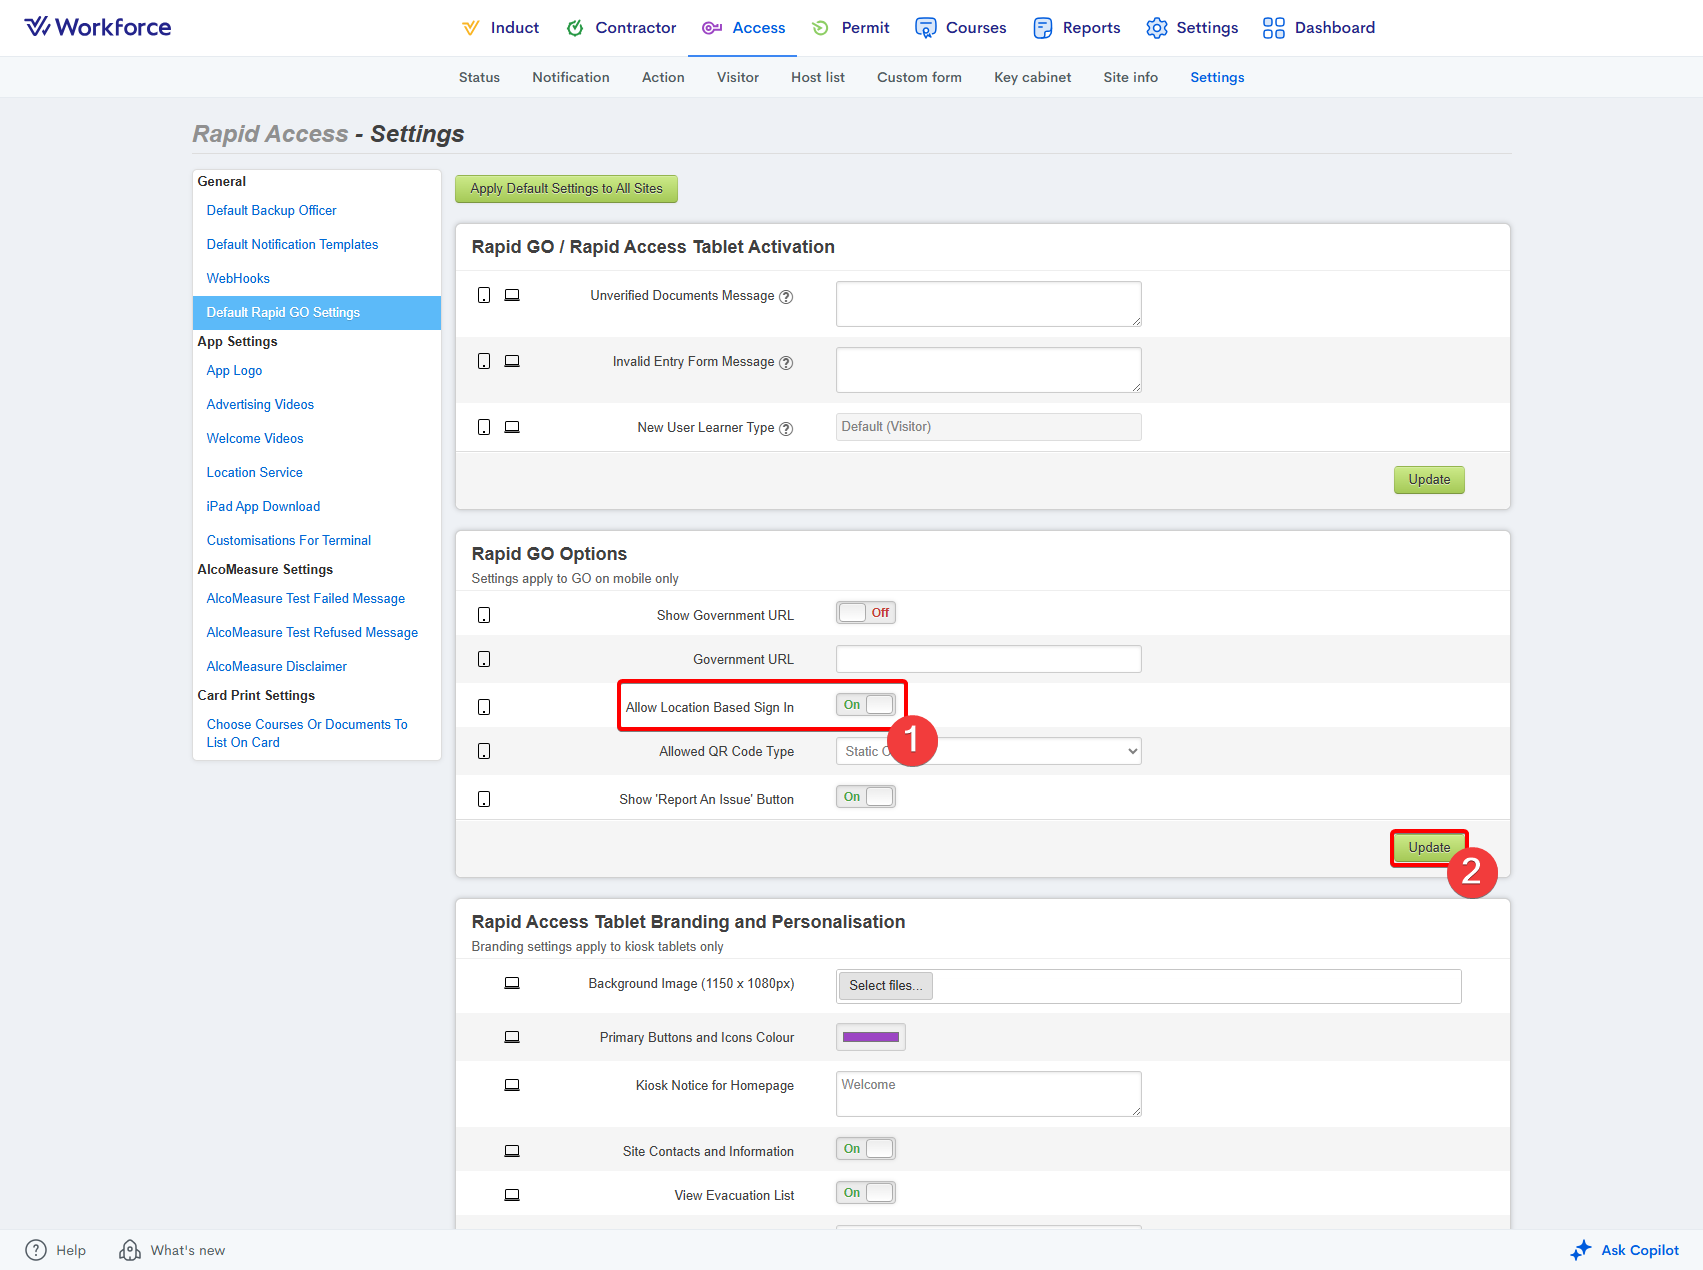Click the Ask Copilot sparkle icon
Screen dimensions: 1703x1270
click(x=1580, y=1250)
